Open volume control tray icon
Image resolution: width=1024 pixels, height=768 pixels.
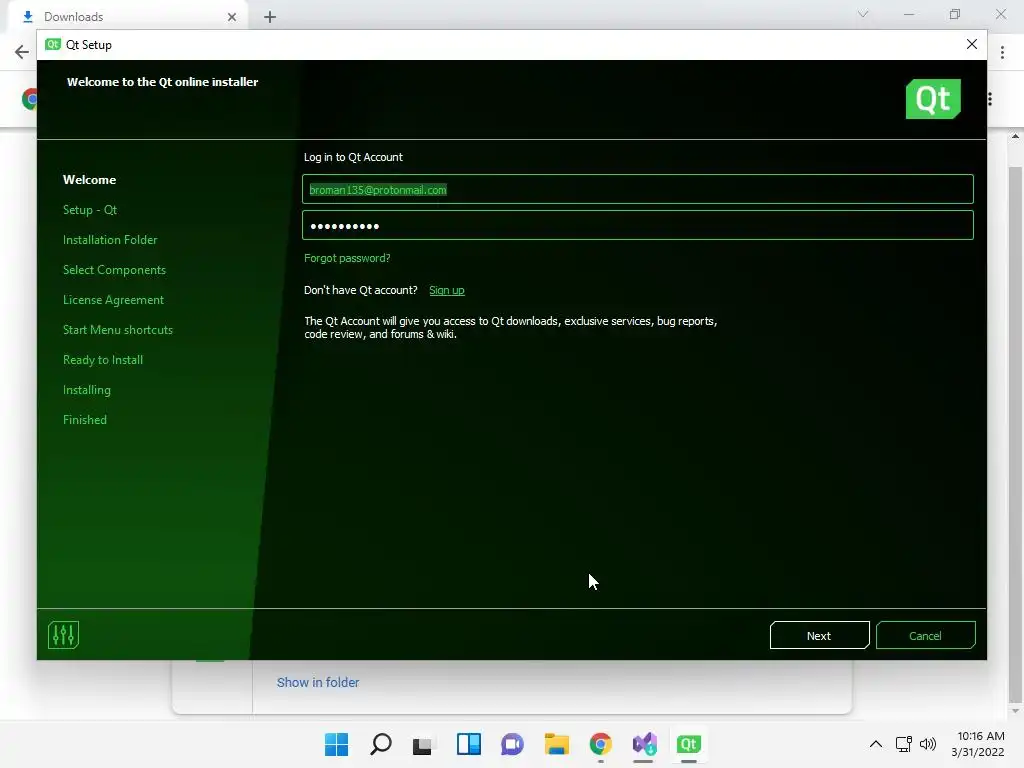(927, 744)
